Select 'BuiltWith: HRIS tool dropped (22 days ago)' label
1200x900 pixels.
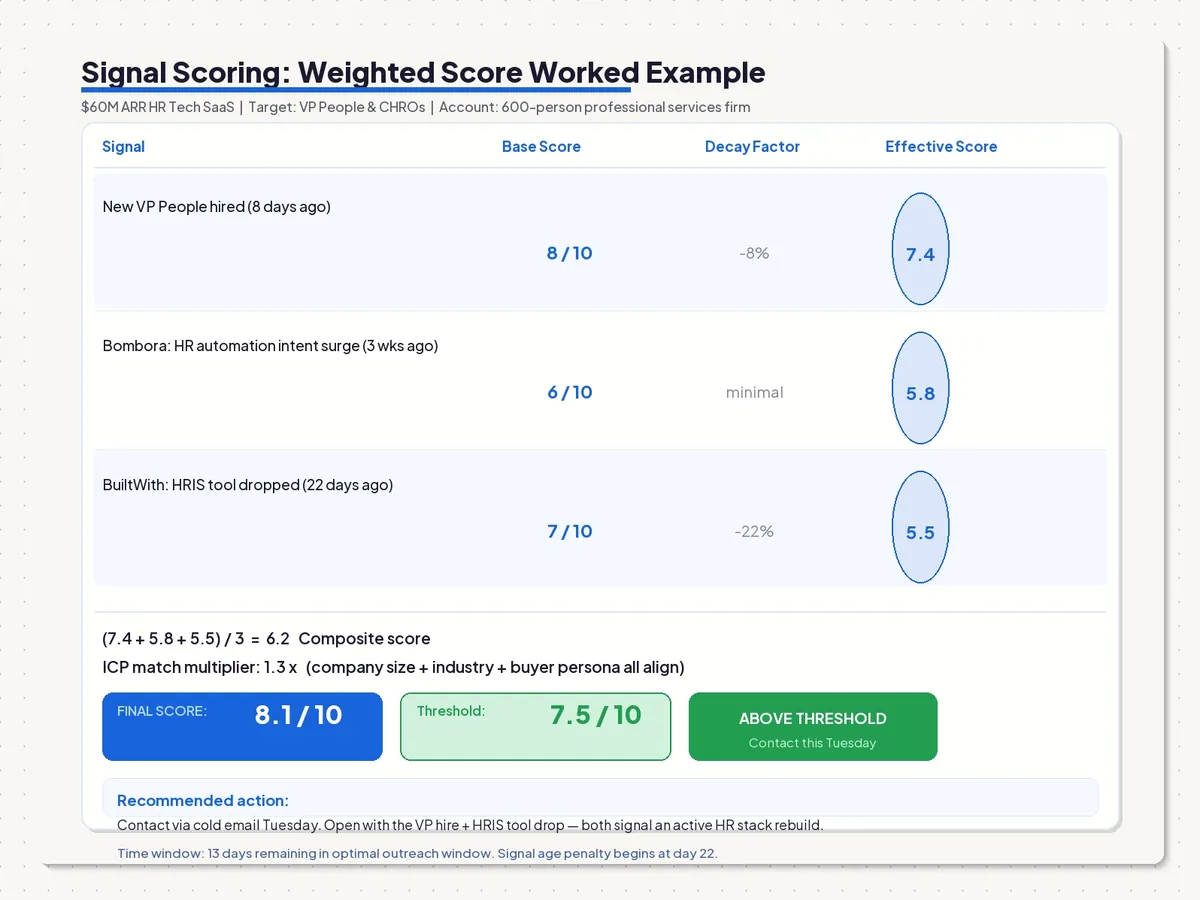point(247,485)
